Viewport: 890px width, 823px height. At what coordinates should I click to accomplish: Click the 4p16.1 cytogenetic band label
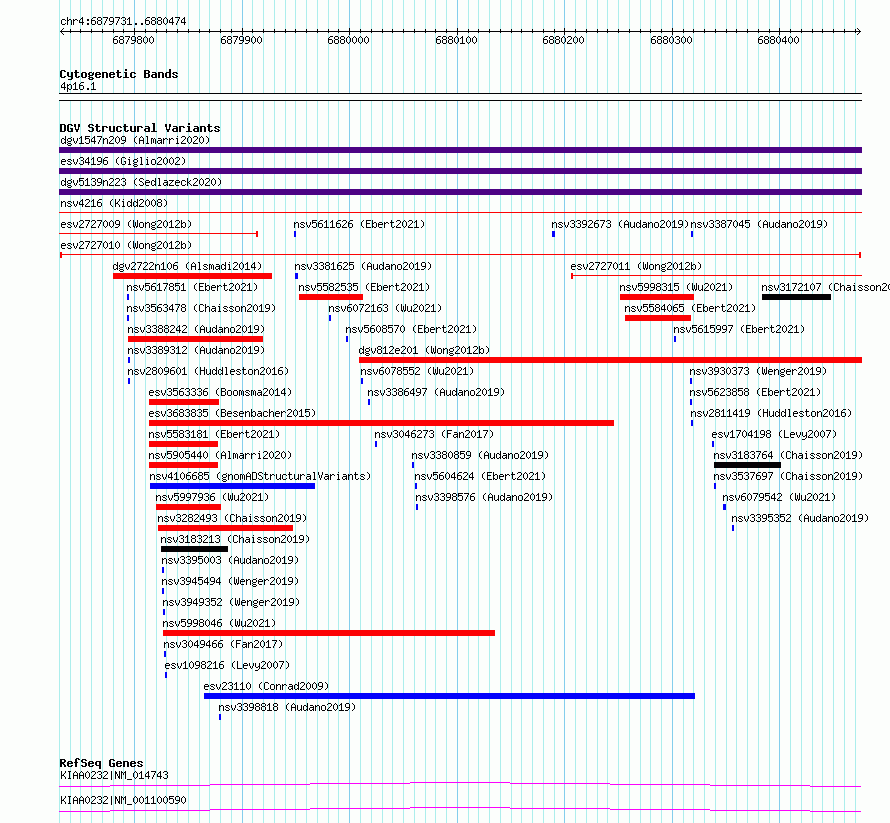78,86
